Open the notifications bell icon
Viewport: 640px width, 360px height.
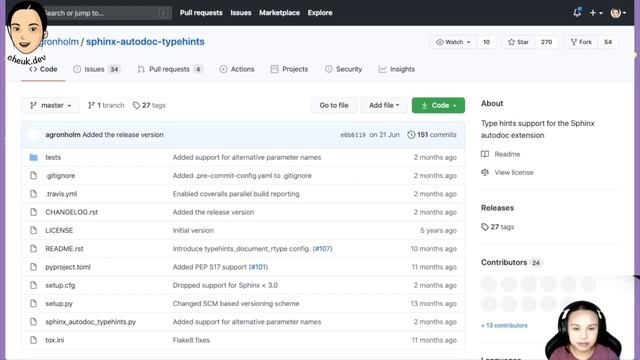tap(577, 13)
